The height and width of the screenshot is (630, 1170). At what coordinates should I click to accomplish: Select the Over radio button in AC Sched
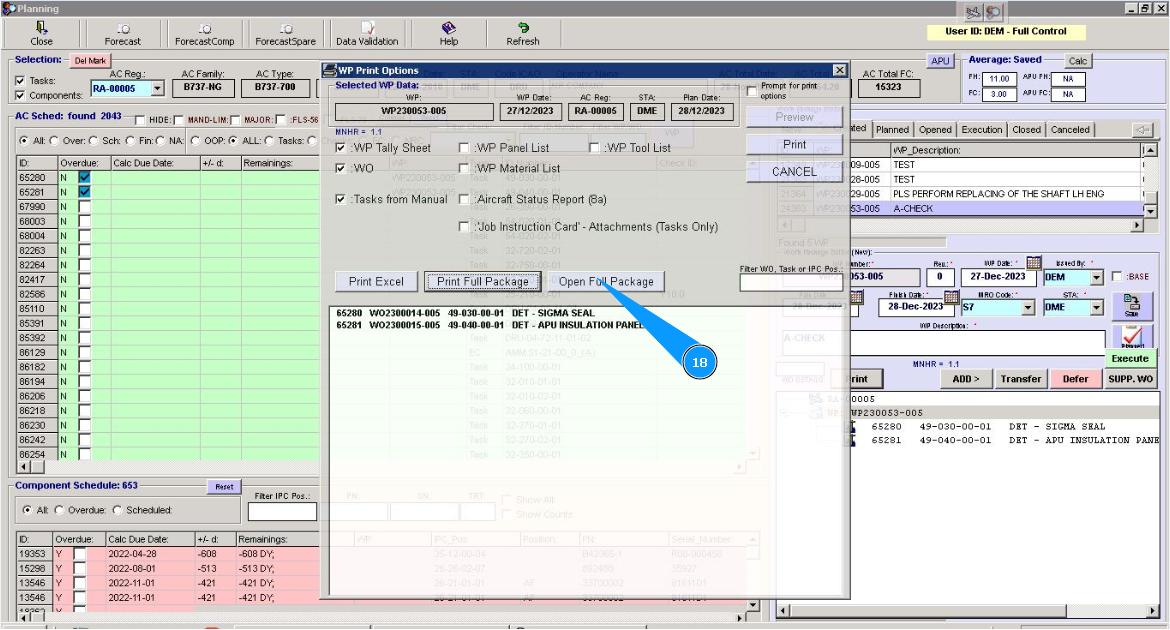point(54,140)
